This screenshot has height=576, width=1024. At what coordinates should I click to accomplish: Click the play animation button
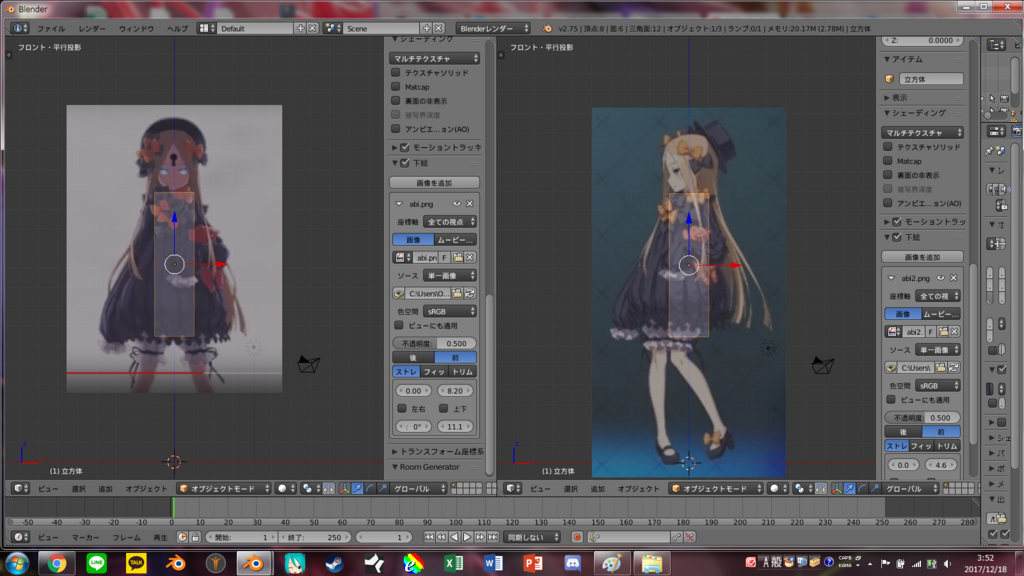click(x=467, y=537)
